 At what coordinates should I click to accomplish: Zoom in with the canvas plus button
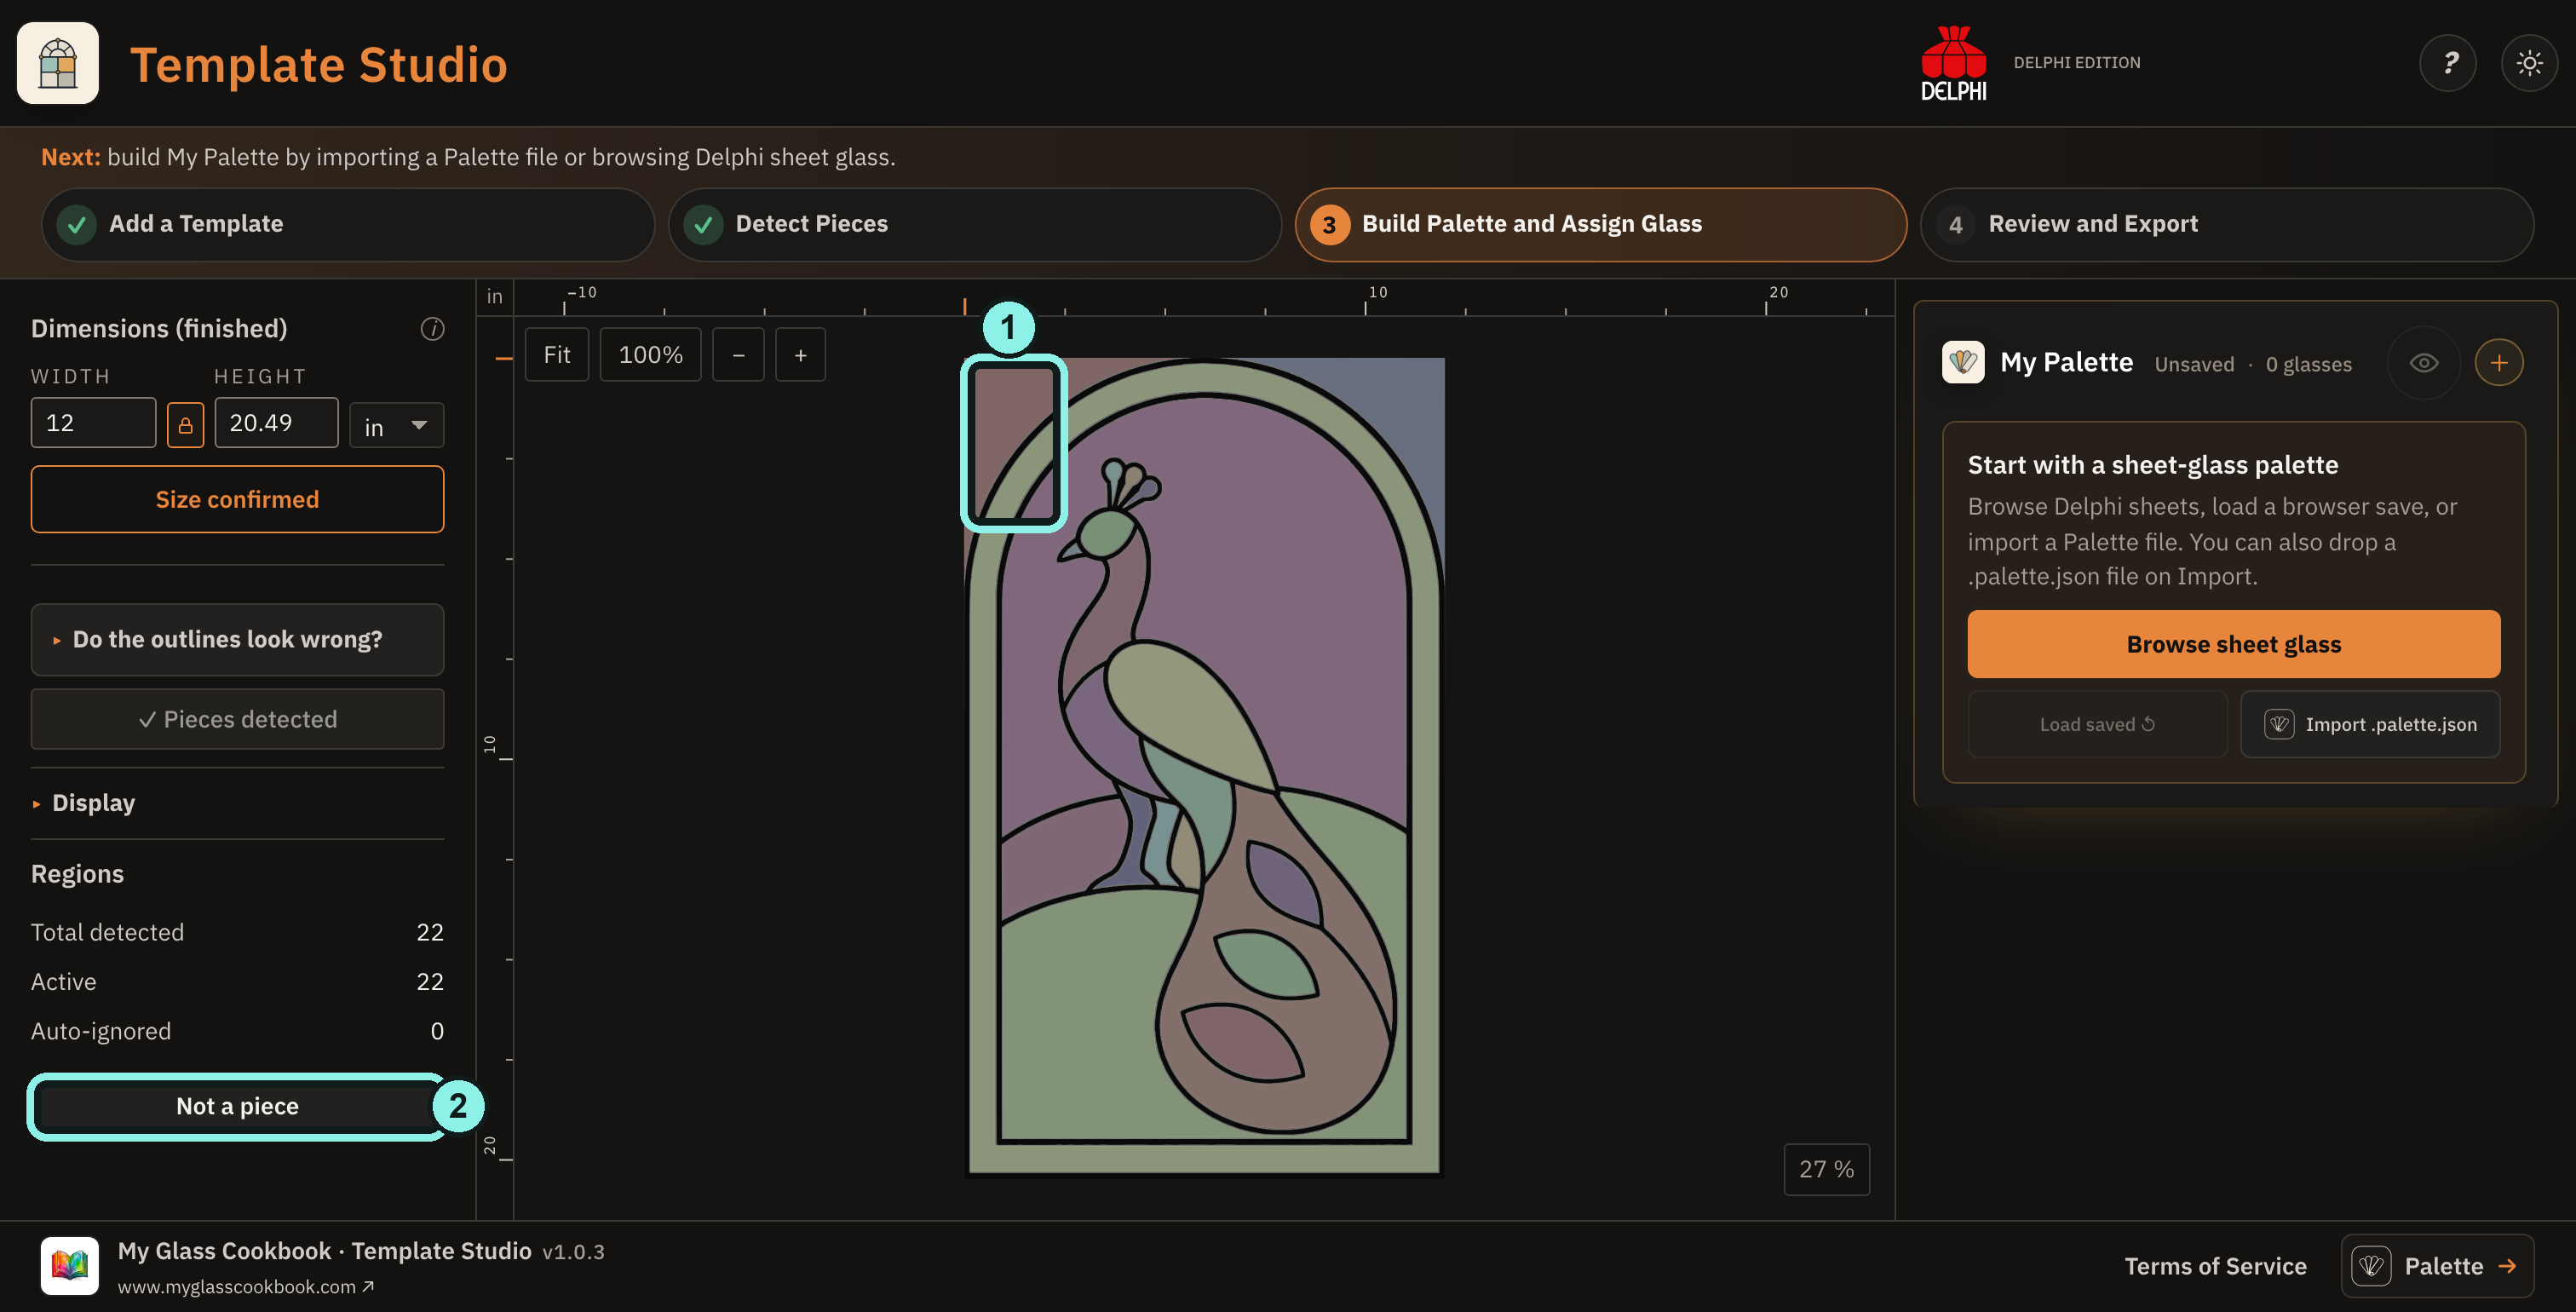click(x=800, y=355)
